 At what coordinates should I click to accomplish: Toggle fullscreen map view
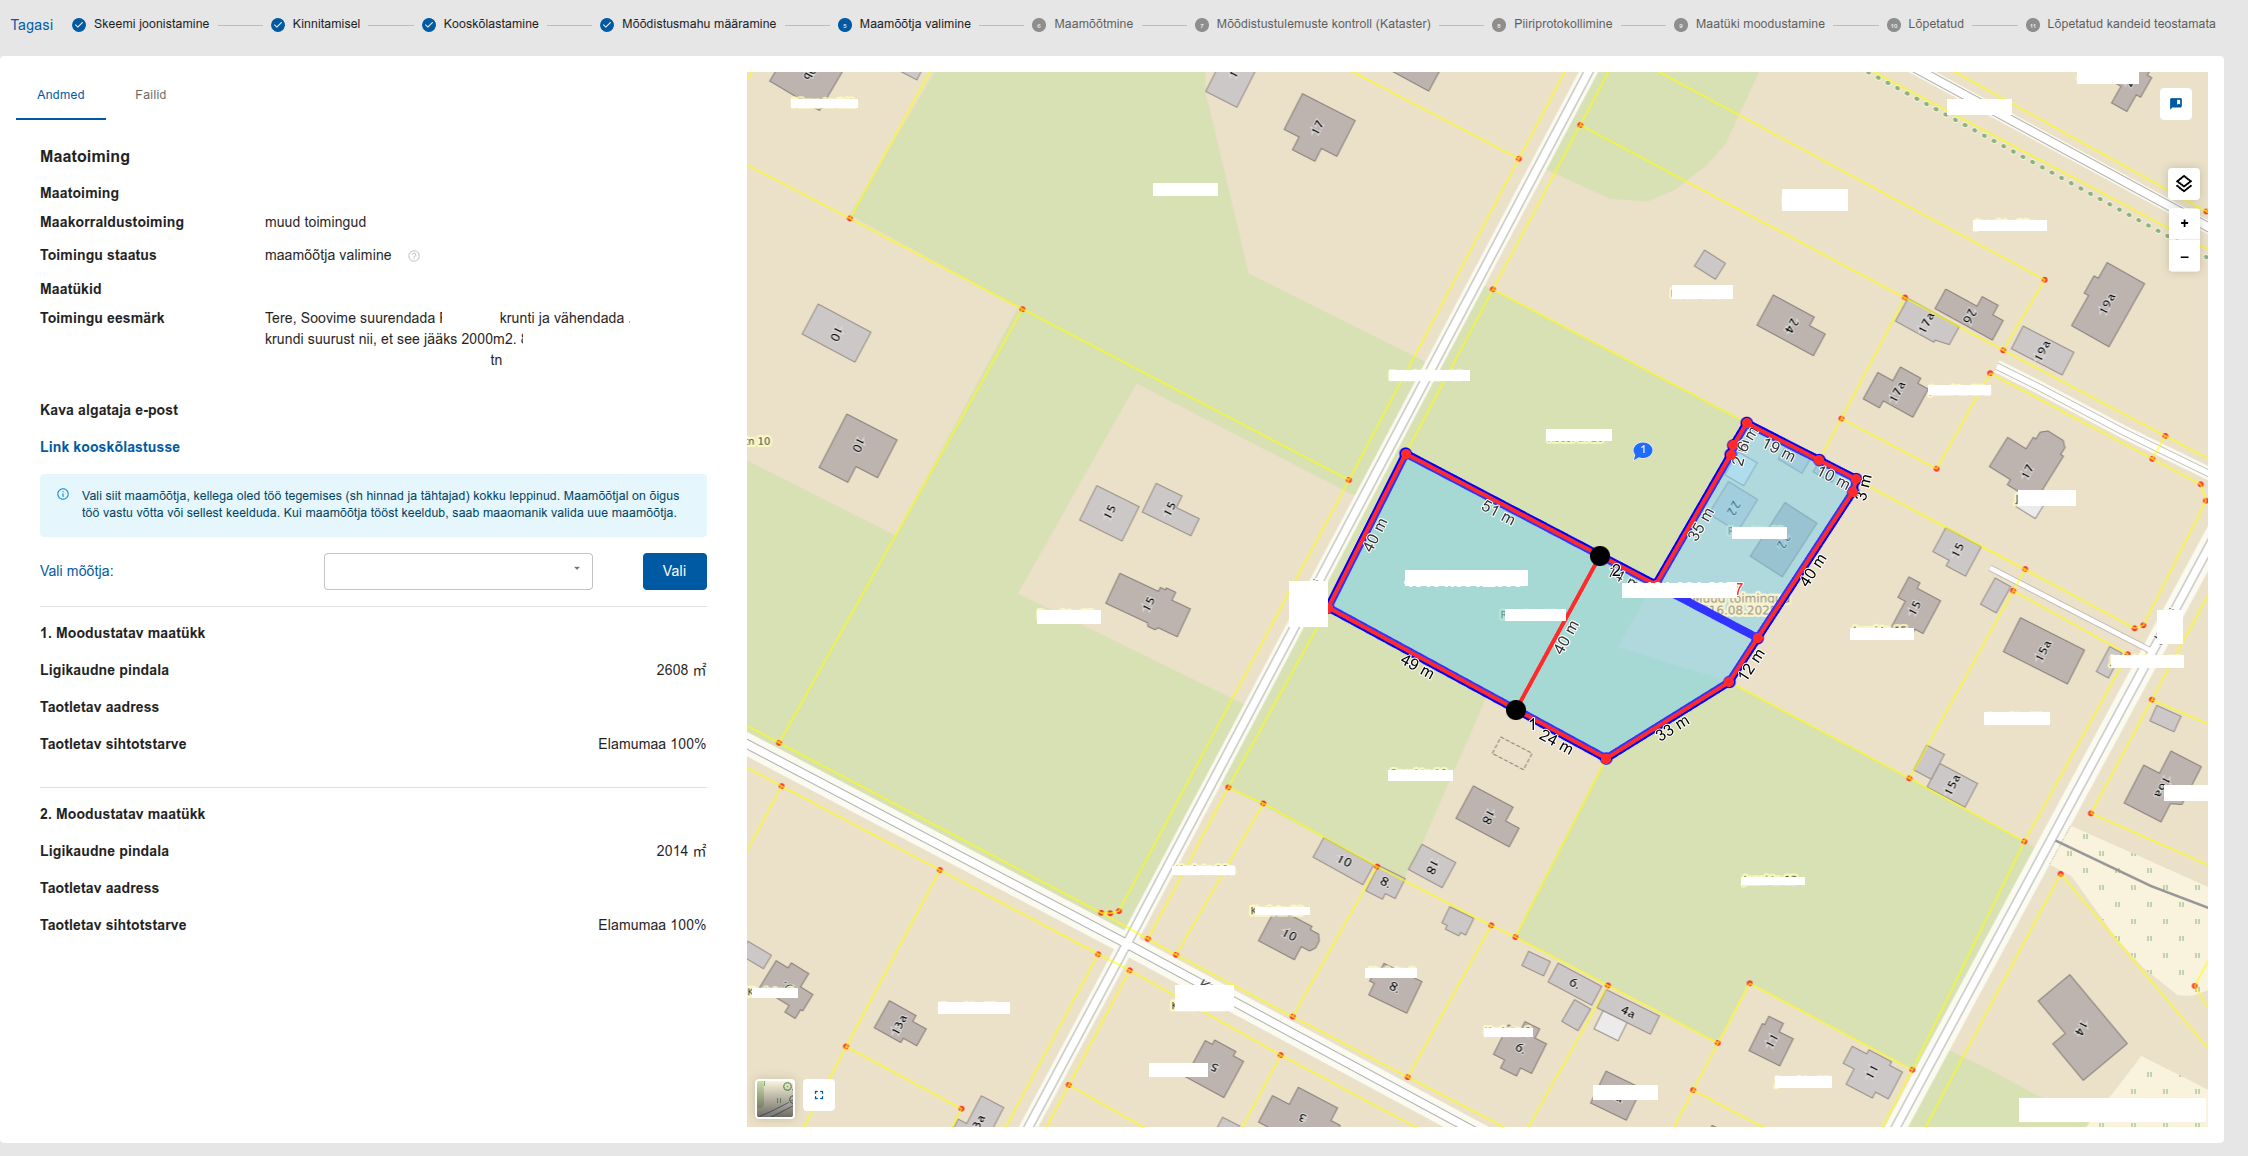point(819,1095)
